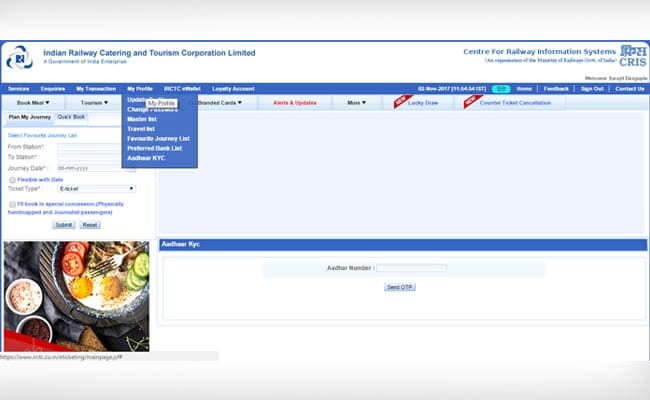Viewport: 650px width, 400px height.
Task: Open the My Transaction menu
Action: tap(96, 89)
